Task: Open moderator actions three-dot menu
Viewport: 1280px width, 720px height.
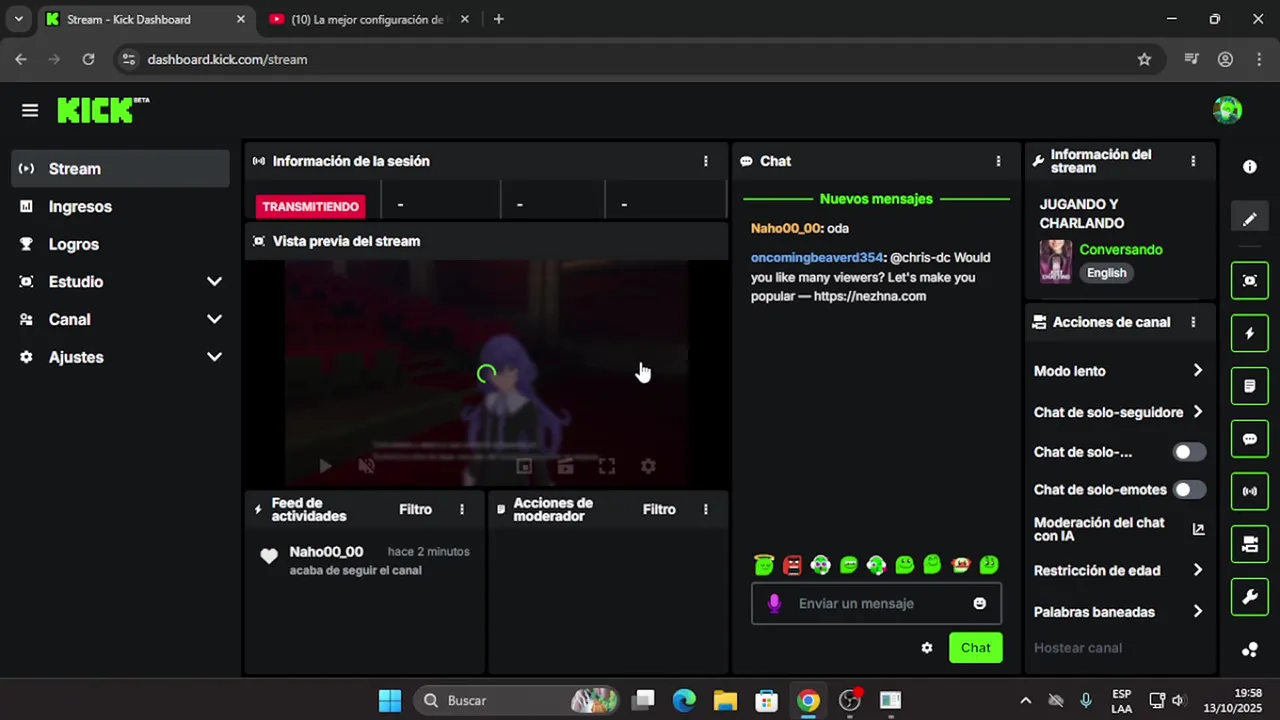Action: 706,510
